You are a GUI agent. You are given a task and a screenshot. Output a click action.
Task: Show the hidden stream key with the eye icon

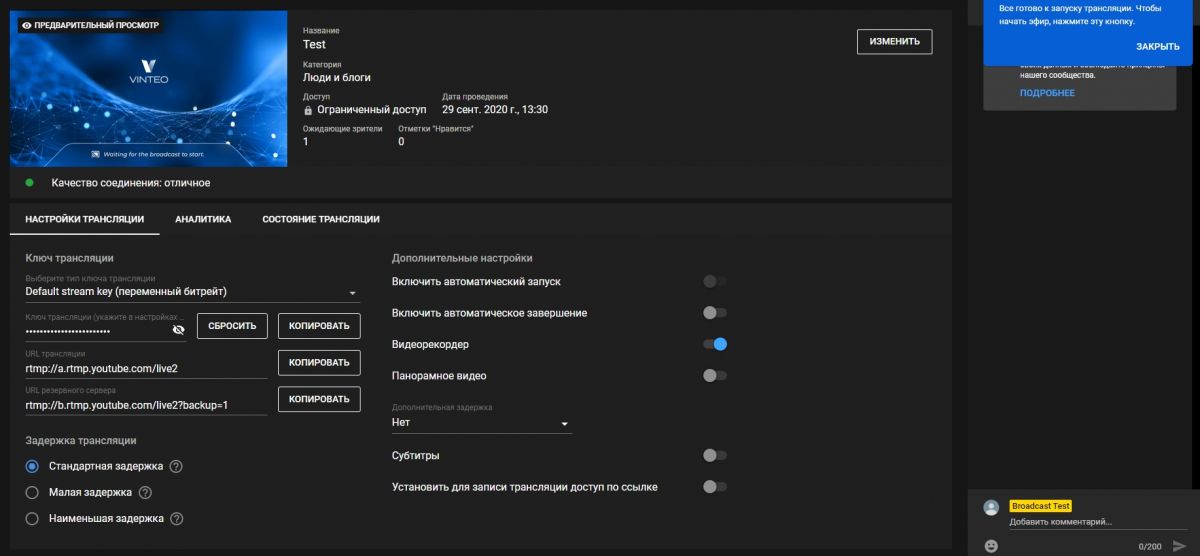pyautogui.click(x=179, y=329)
